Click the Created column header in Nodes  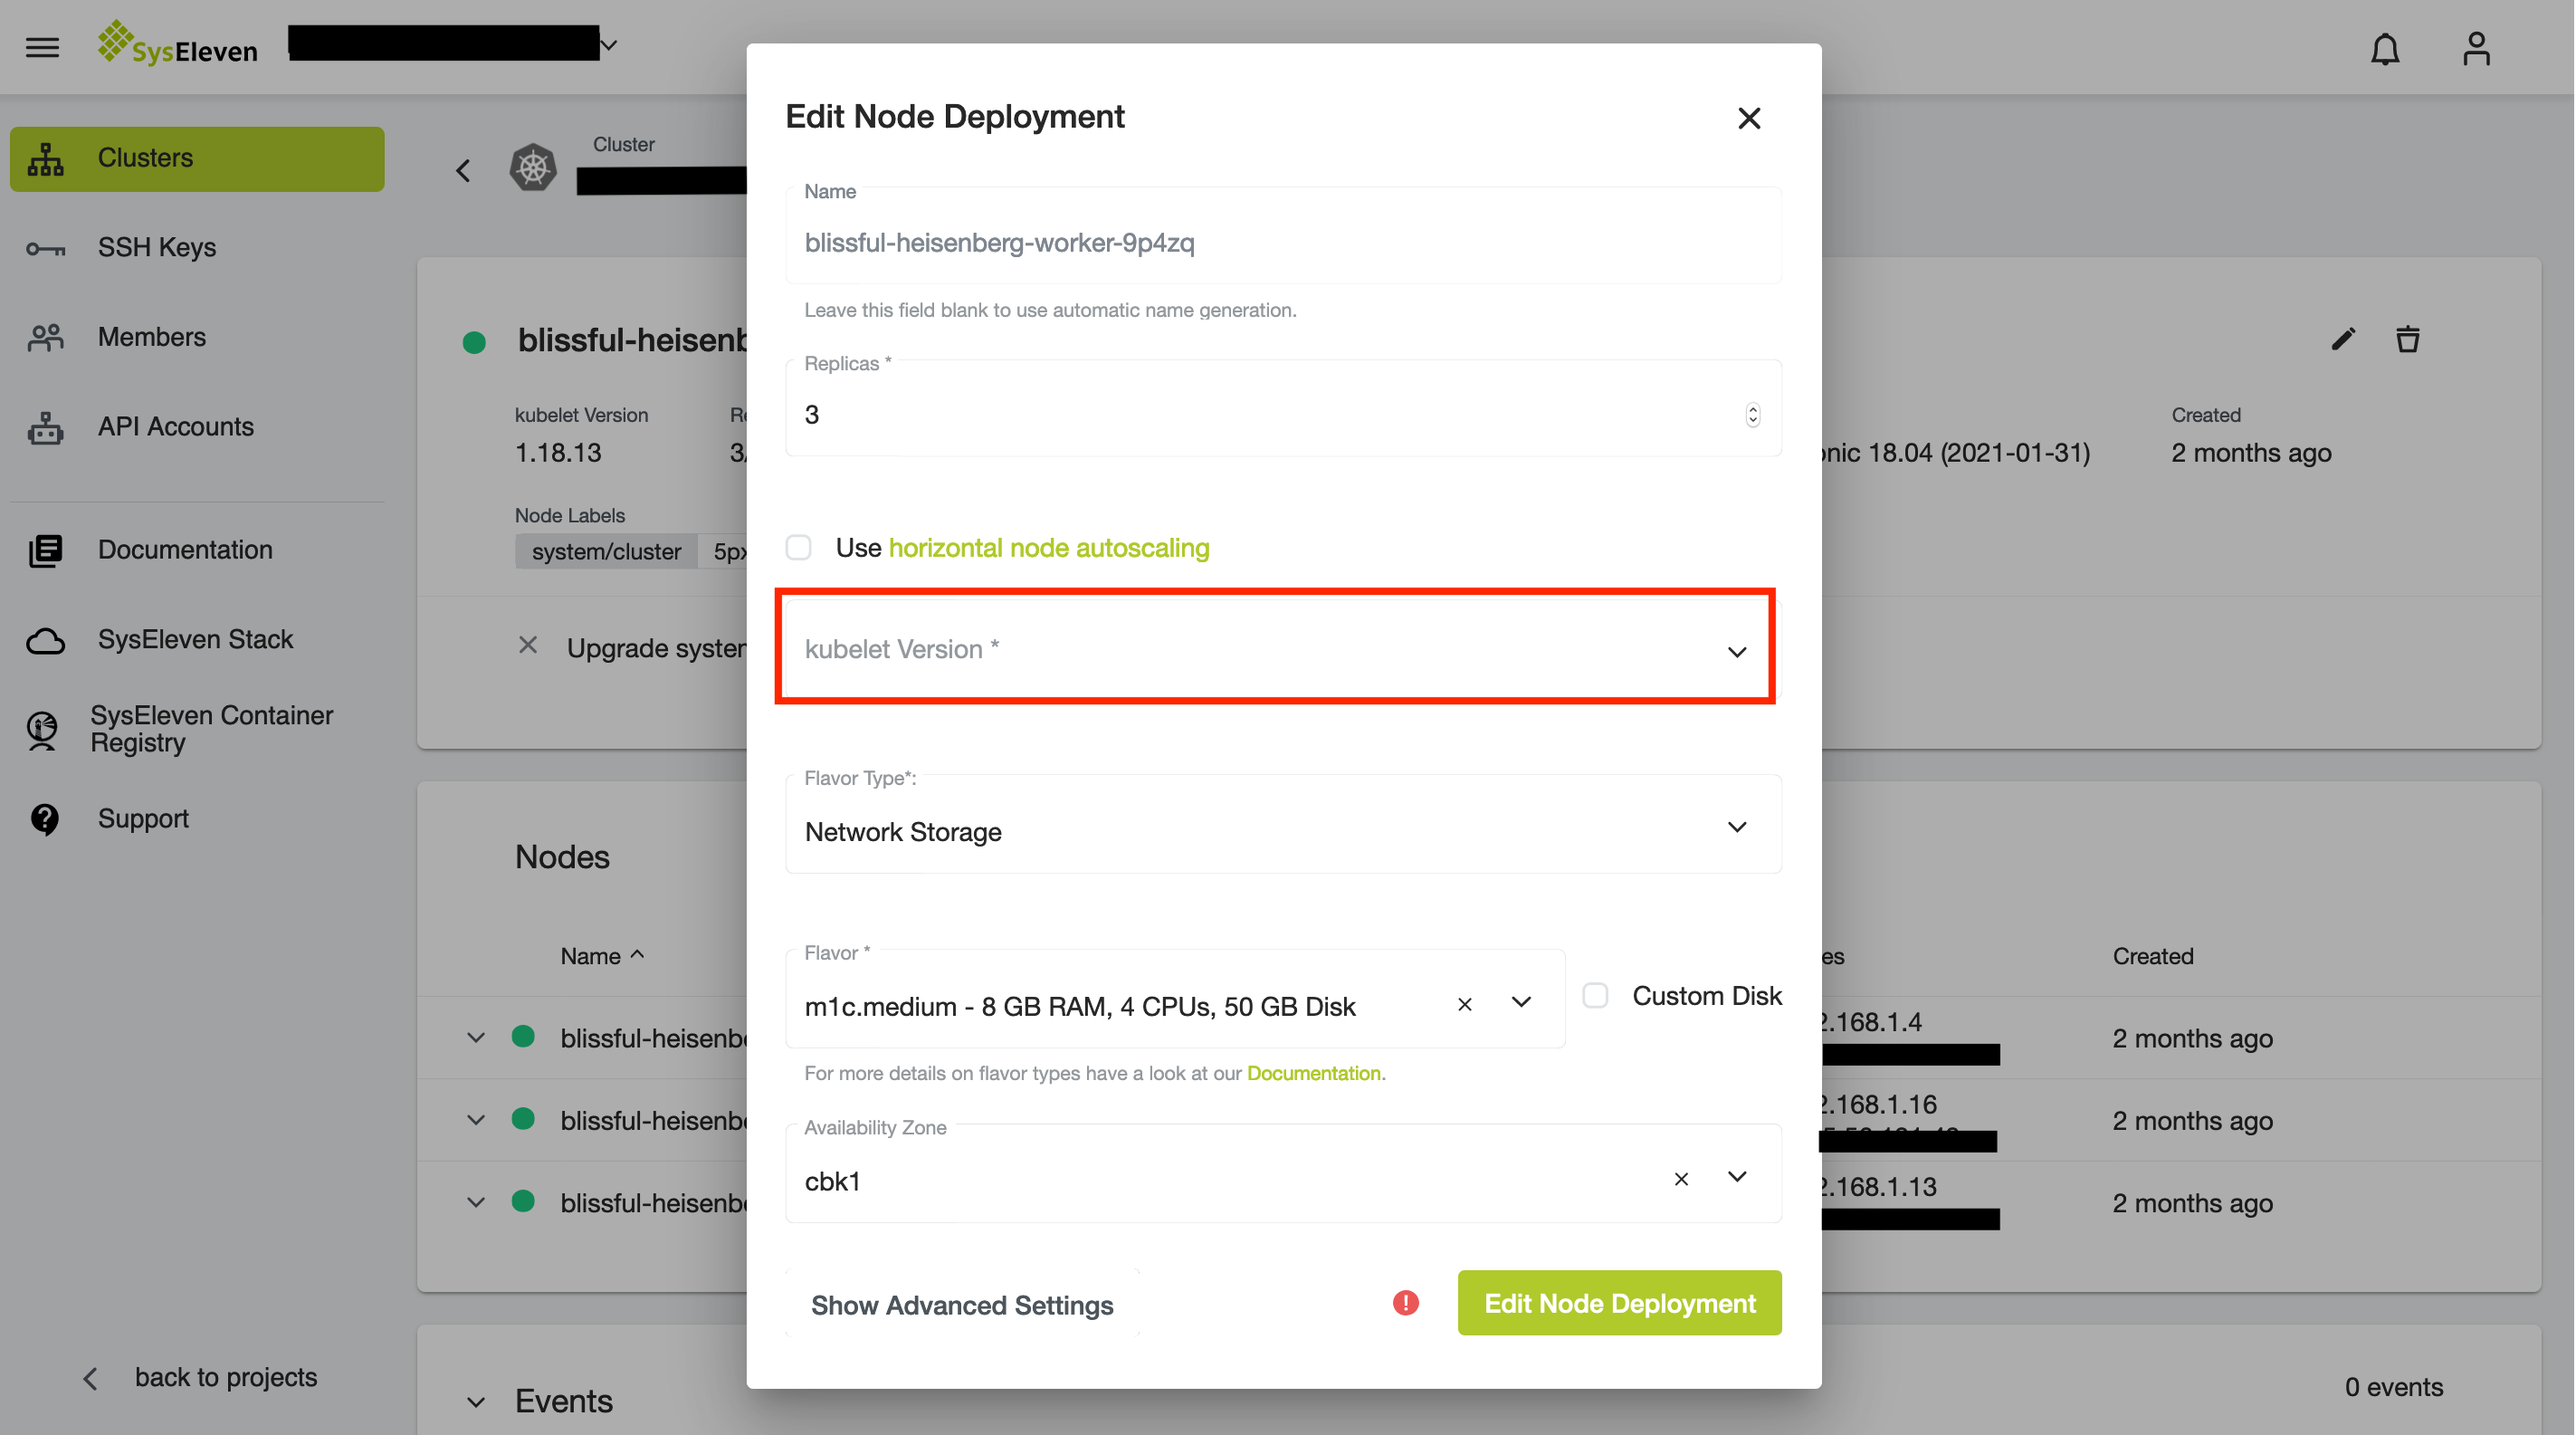pyautogui.click(x=2153, y=955)
